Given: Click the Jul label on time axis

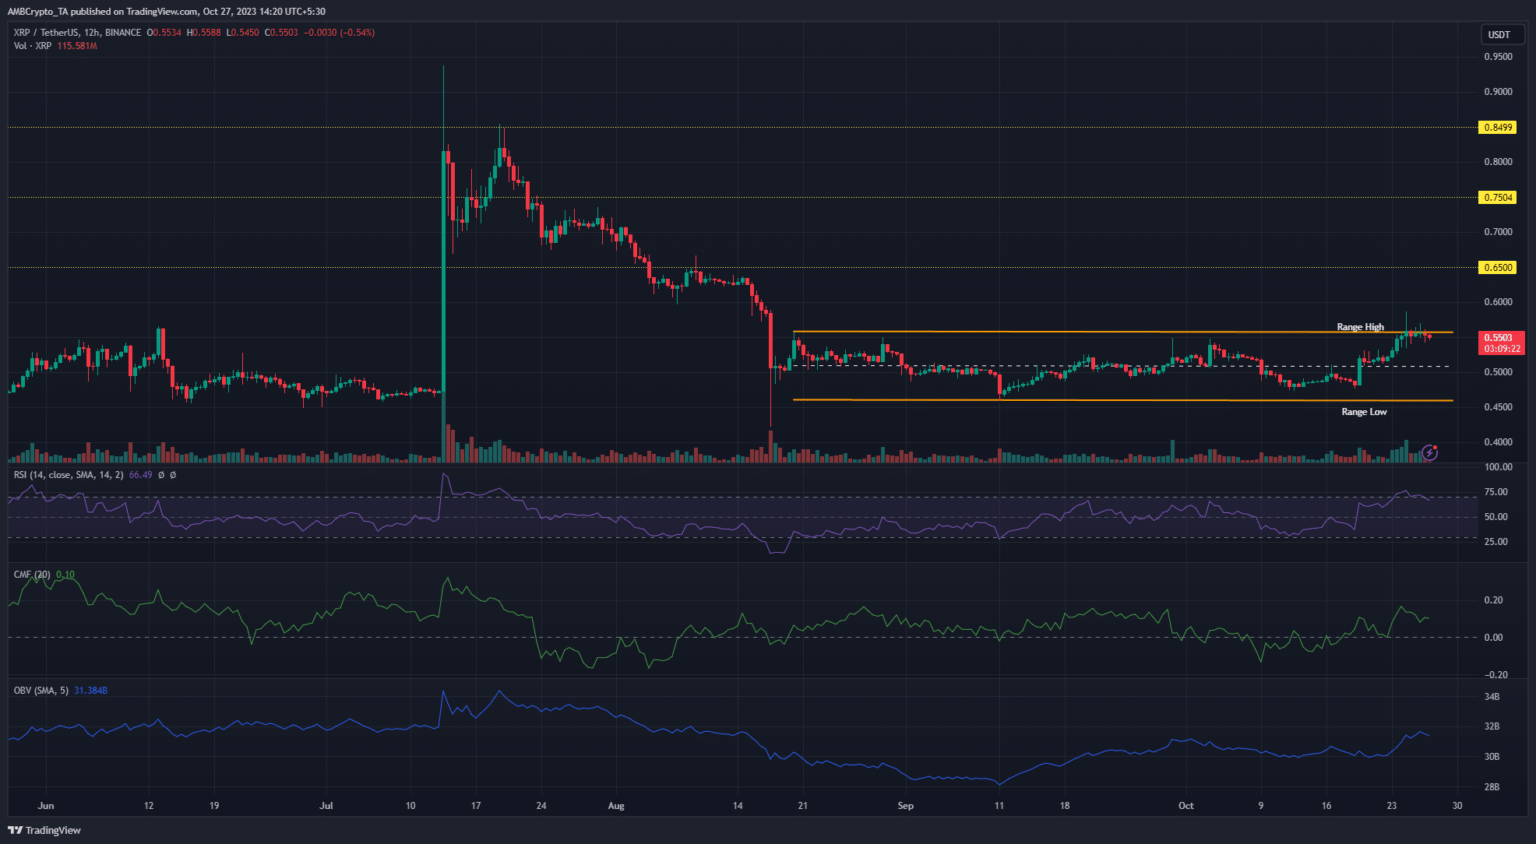Looking at the screenshot, I should [326, 806].
